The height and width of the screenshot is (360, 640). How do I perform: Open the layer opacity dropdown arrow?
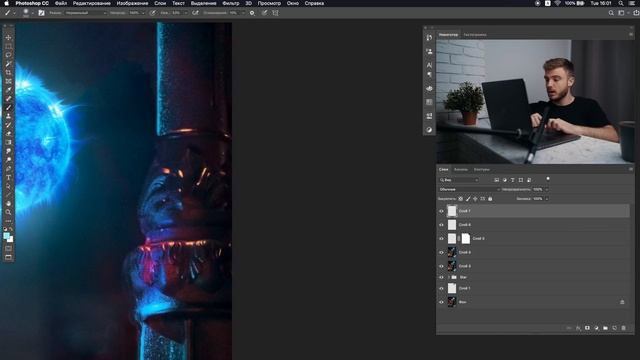click(547, 189)
